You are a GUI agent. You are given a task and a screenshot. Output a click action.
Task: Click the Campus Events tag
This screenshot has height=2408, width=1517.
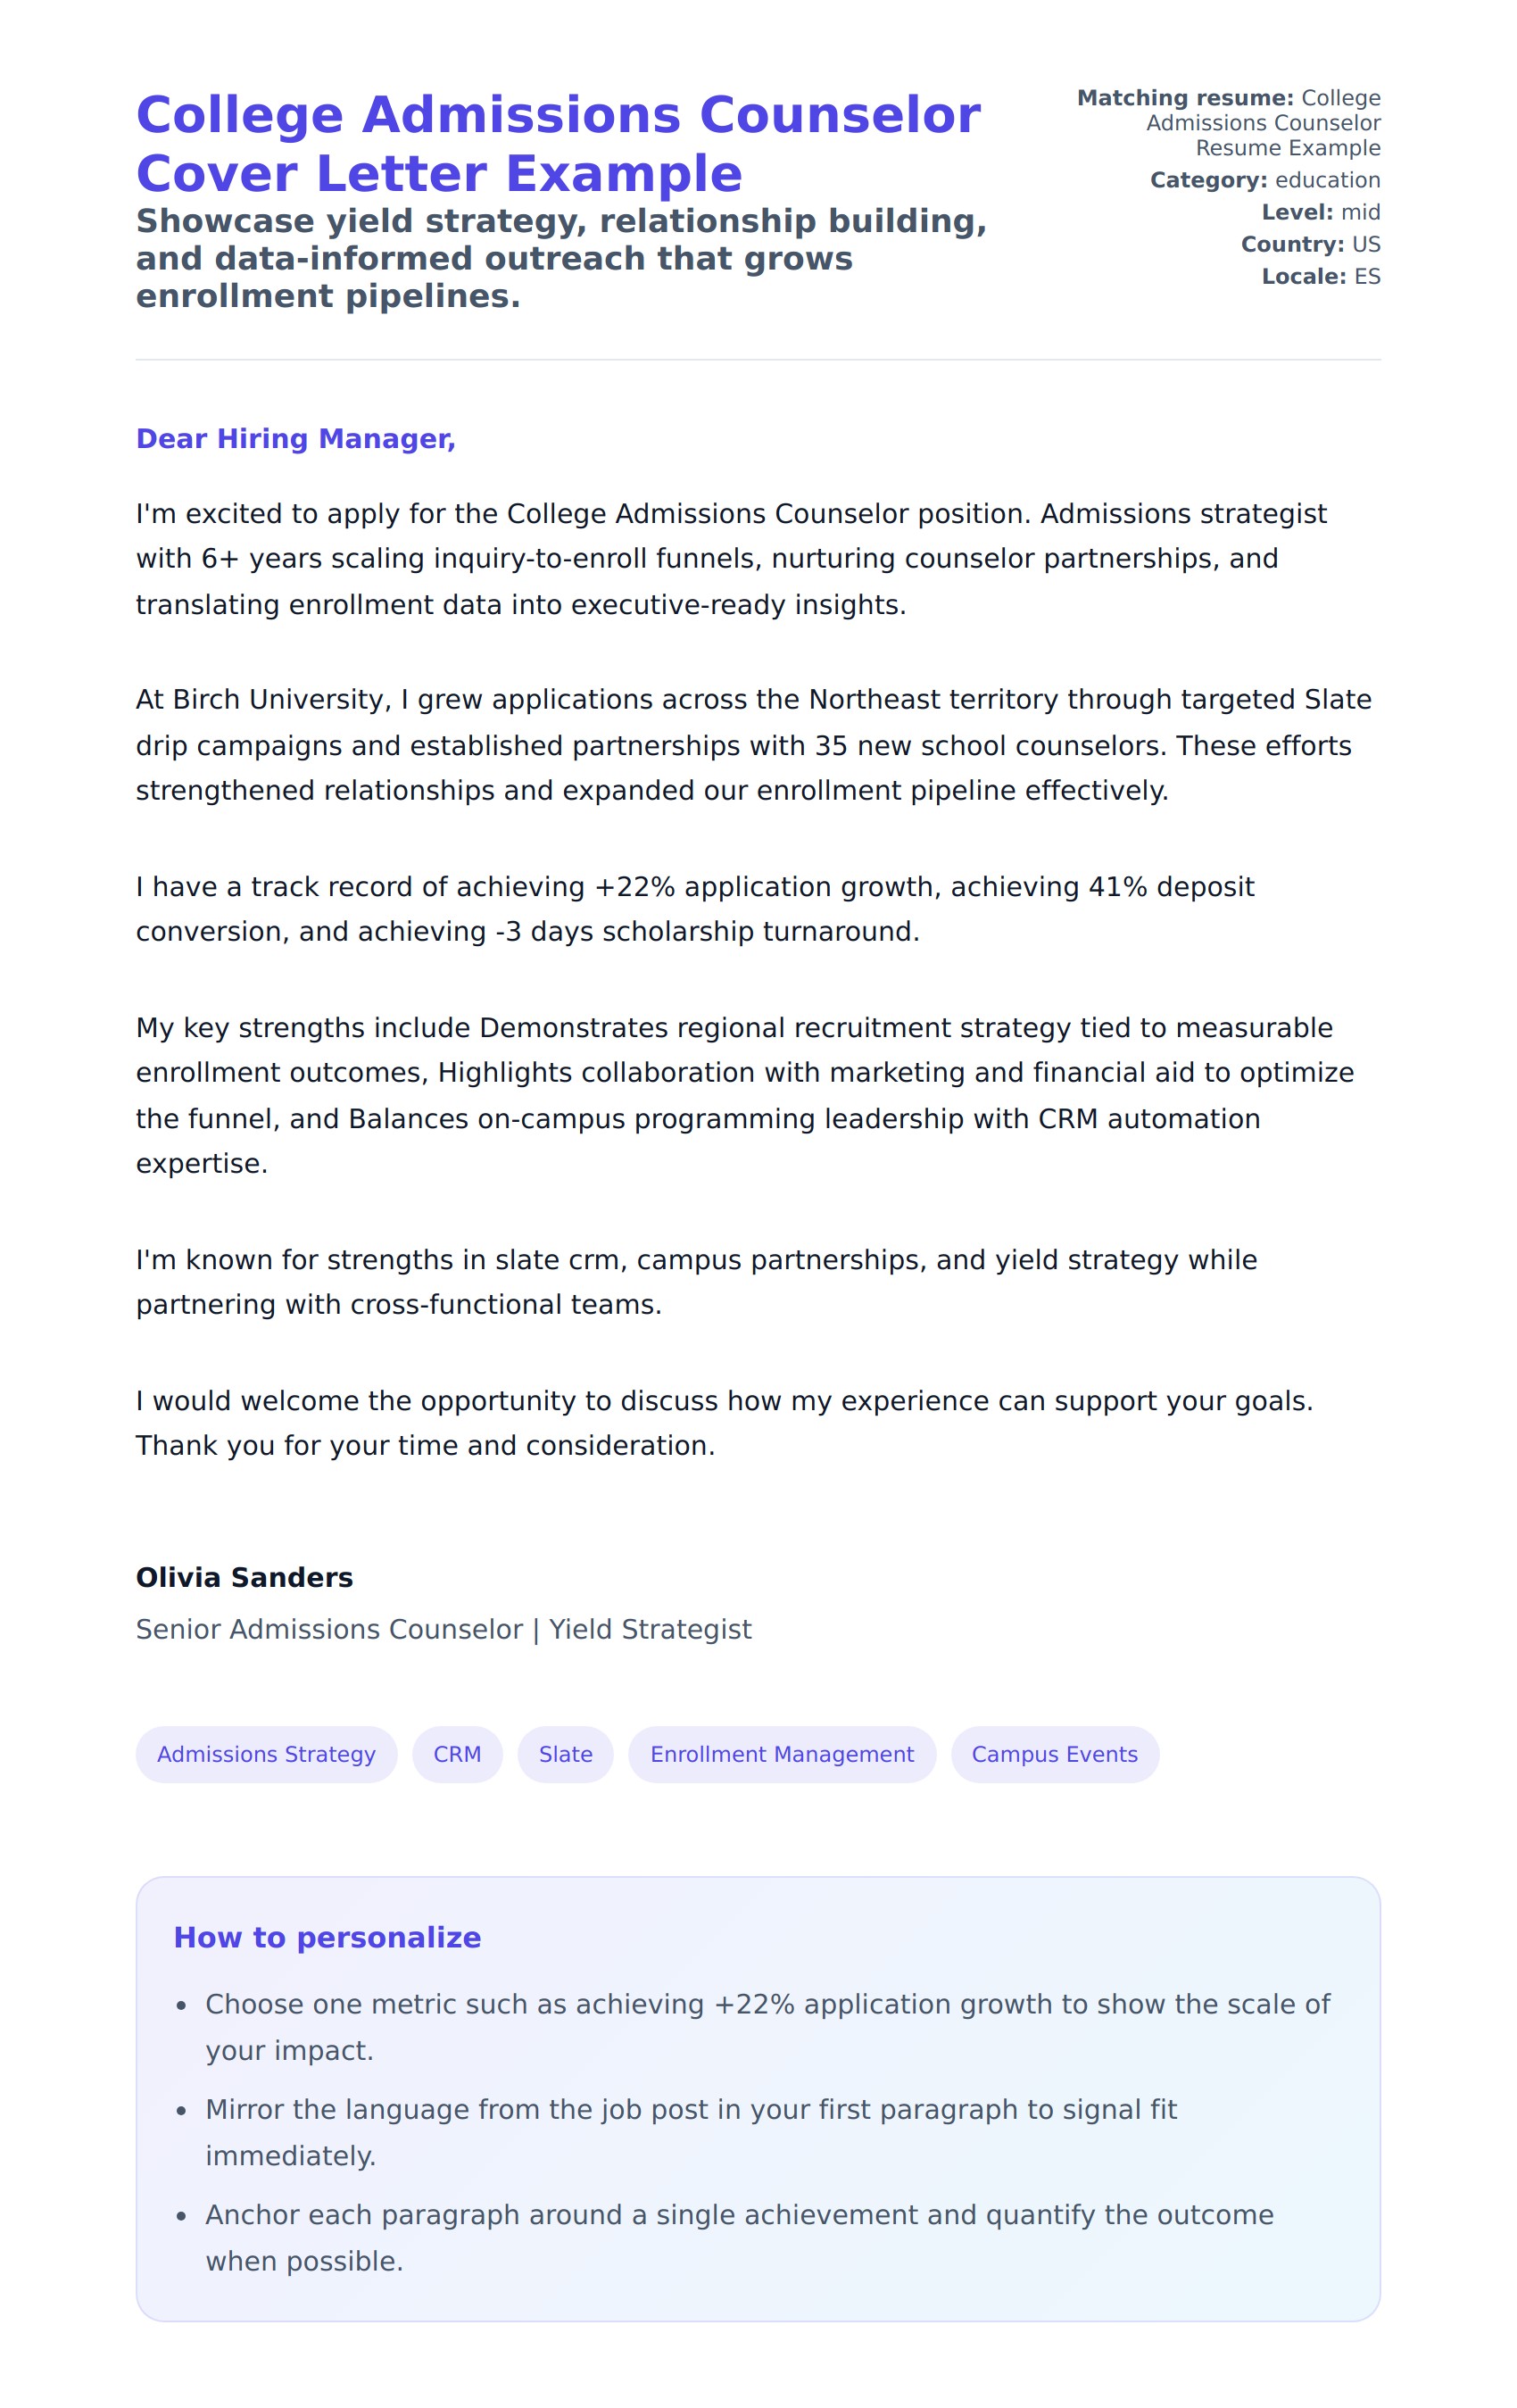pyautogui.click(x=1054, y=1754)
